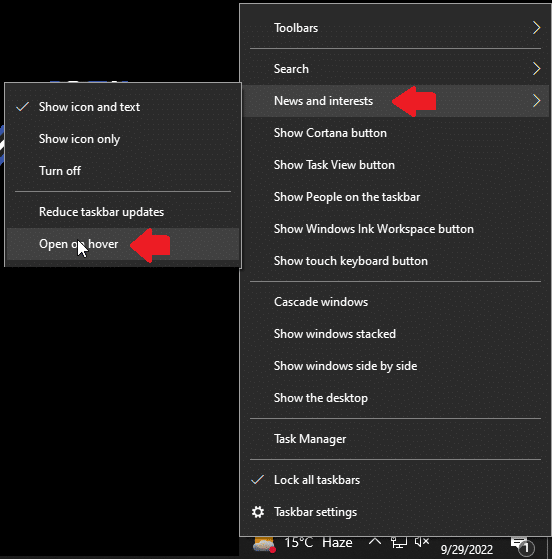This screenshot has height=559, width=552.
Task: Toggle Show Windows Ink Workspace button
Action: pos(395,229)
